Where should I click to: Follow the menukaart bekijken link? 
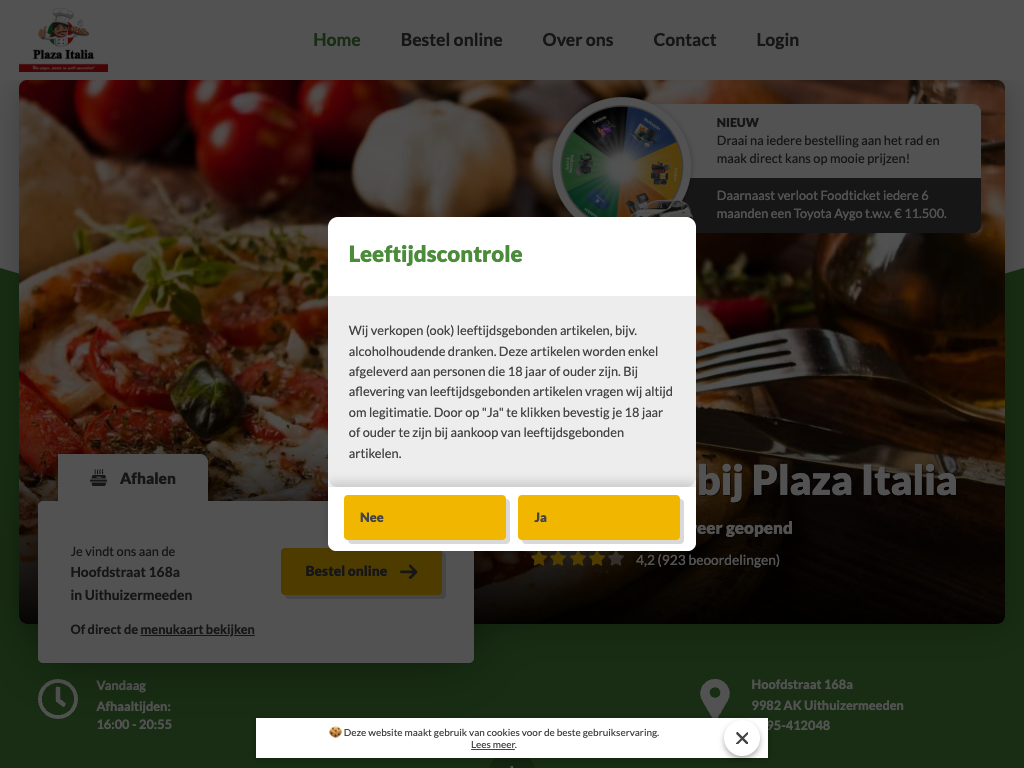(x=197, y=630)
